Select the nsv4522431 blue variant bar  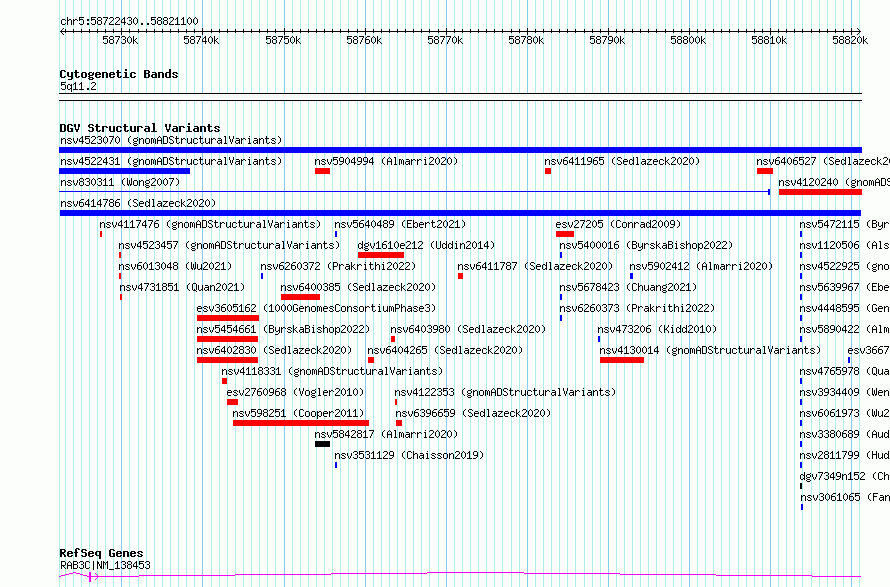pos(125,171)
